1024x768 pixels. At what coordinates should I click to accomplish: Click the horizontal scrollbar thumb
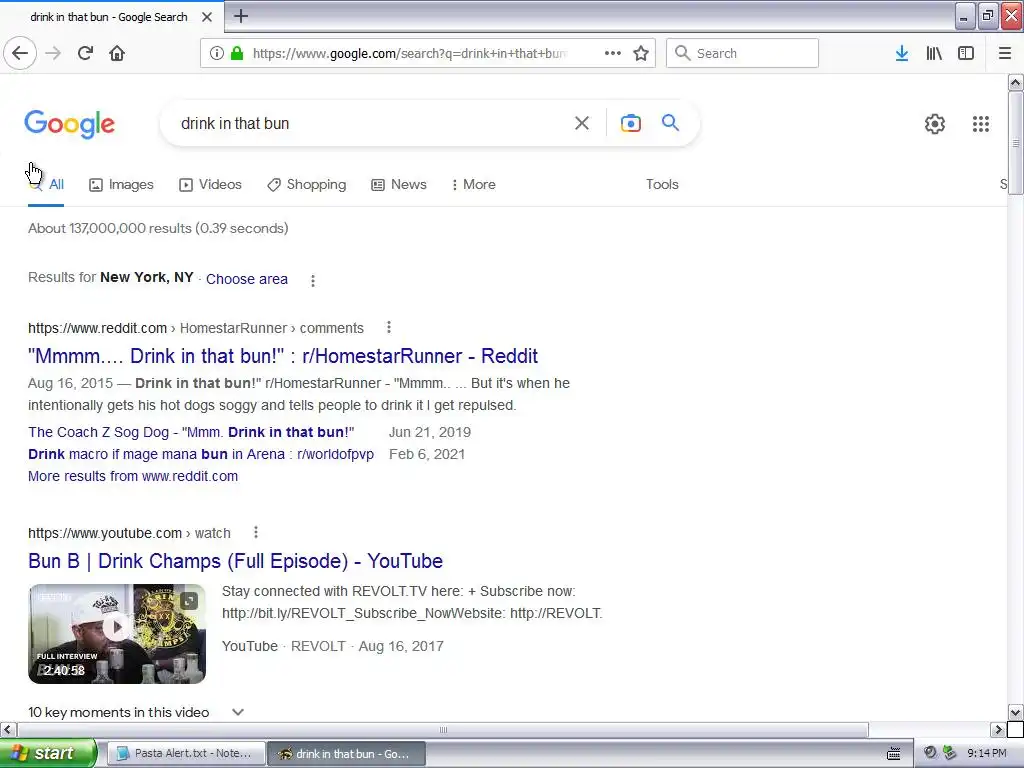[x=443, y=729]
